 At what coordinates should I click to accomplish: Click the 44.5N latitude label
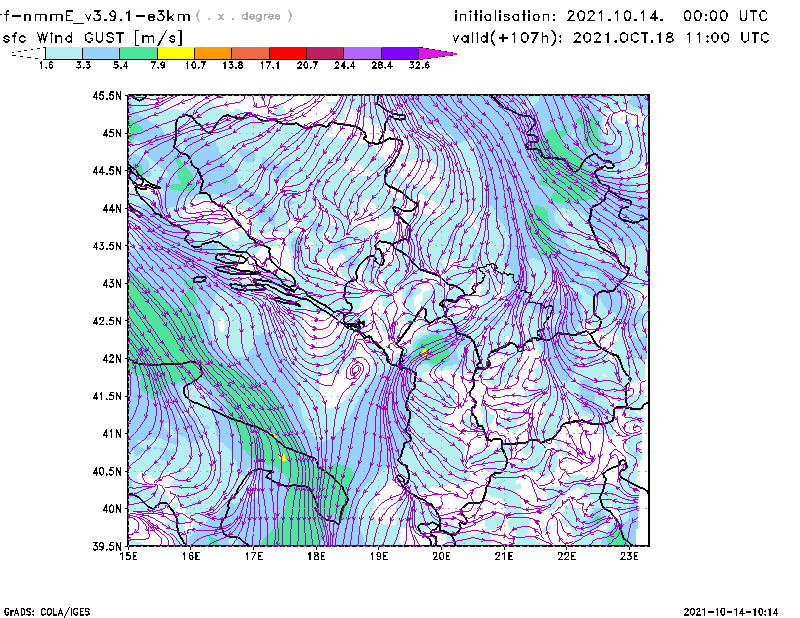tap(107, 170)
